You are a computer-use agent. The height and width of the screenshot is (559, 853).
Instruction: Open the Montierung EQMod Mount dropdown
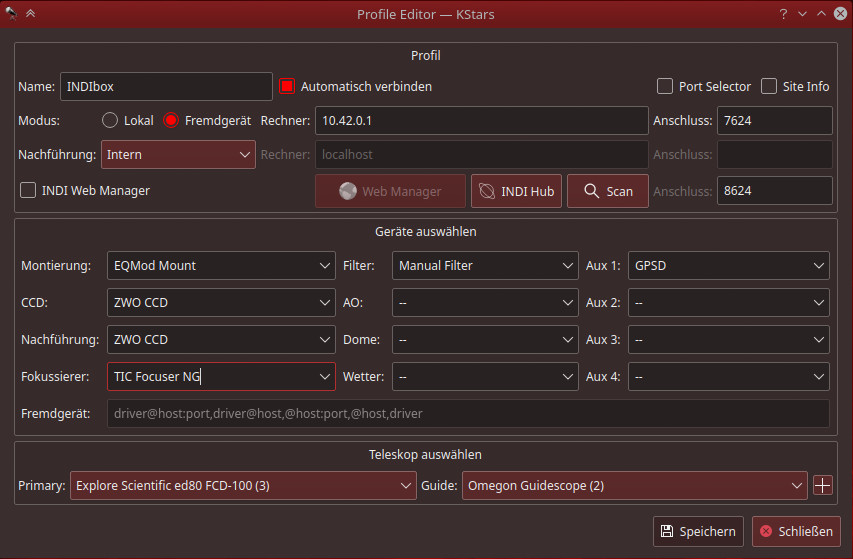click(x=220, y=266)
